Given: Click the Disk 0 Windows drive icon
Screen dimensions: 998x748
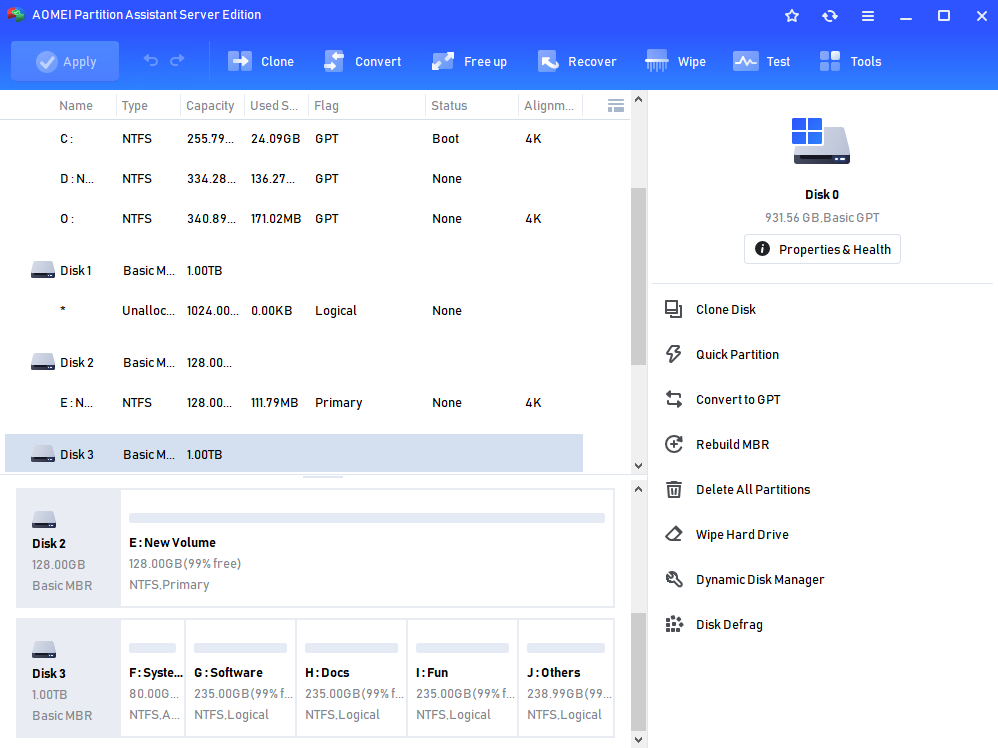Looking at the screenshot, I should [821, 141].
